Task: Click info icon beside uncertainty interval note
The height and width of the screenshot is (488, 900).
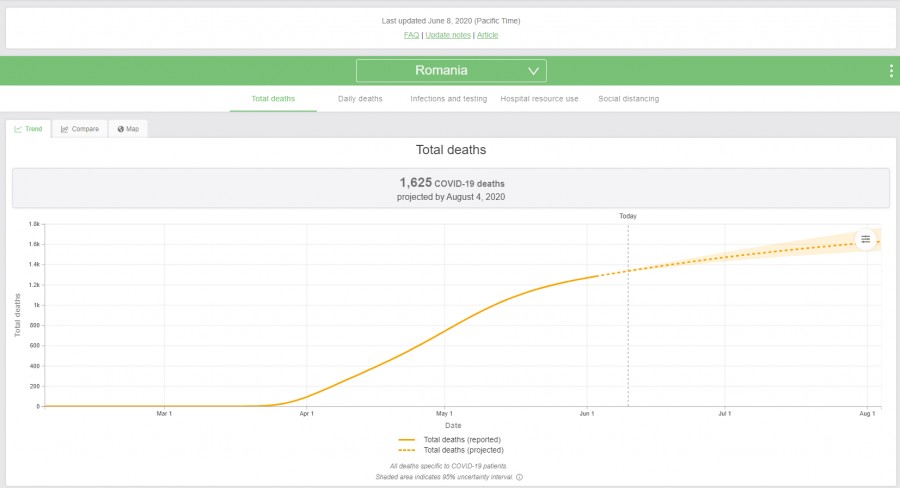Action: pyautogui.click(x=519, y=477)
